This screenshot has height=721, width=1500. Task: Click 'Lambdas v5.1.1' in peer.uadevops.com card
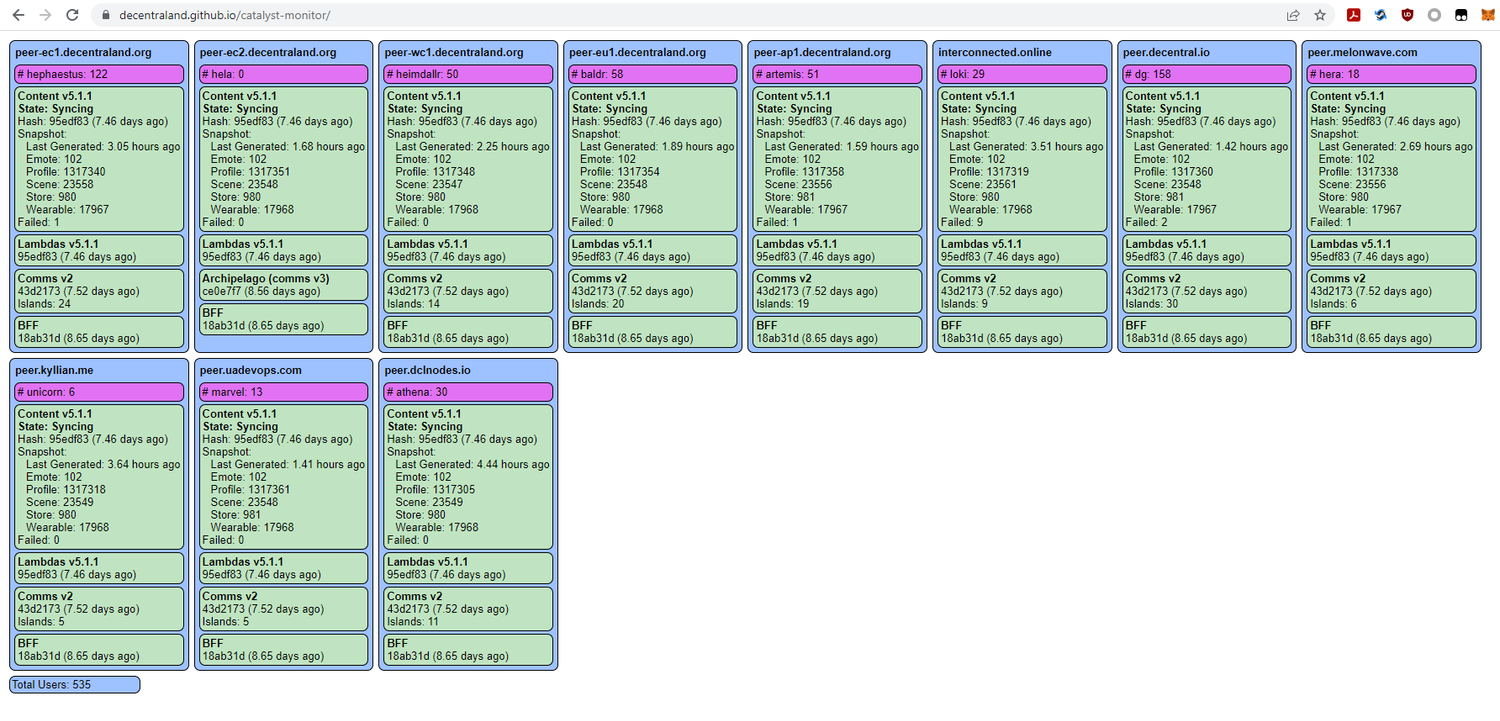click(x=242, y=562)
